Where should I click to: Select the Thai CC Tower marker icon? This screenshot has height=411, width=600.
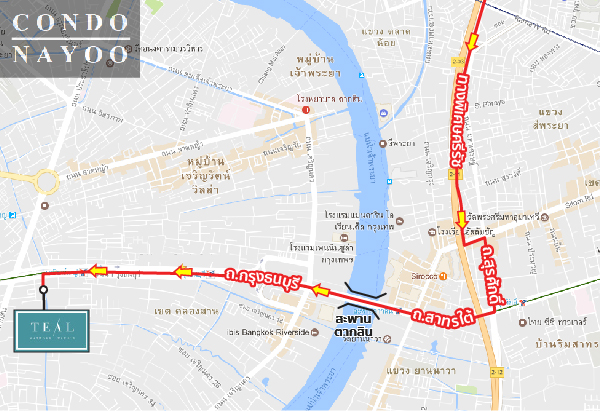tap(522, 322)
